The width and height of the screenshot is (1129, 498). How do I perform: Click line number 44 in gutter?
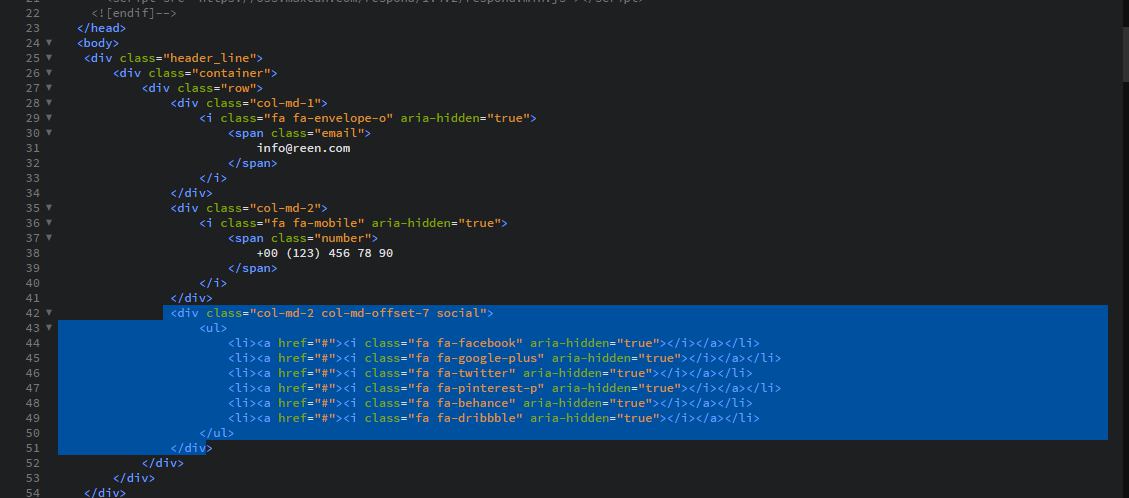(x=32, y=343)
